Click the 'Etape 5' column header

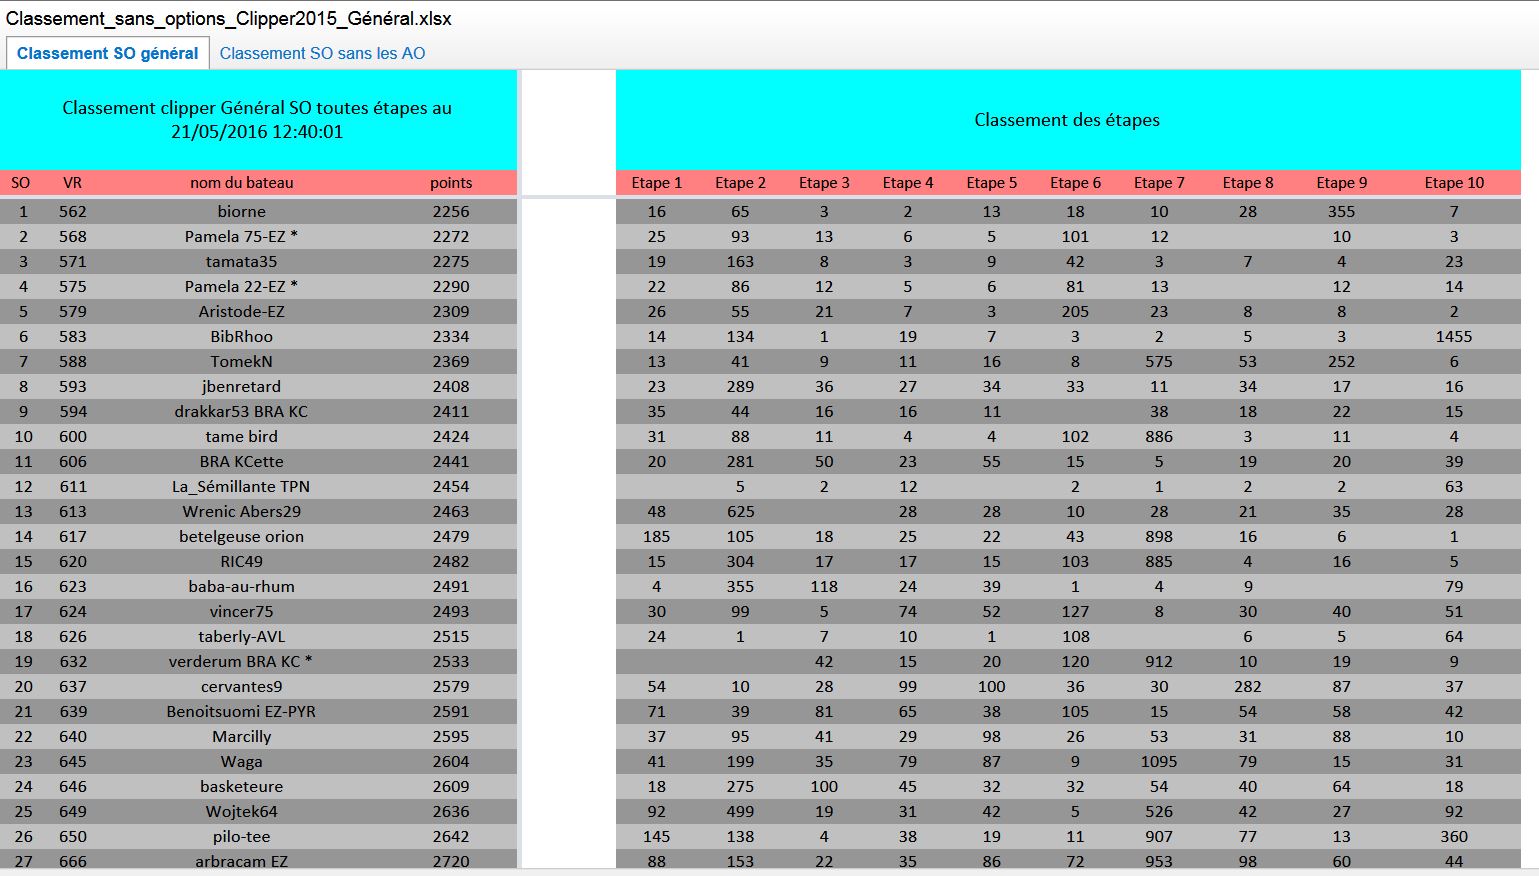pyautogui.click(x=991, y=183)
